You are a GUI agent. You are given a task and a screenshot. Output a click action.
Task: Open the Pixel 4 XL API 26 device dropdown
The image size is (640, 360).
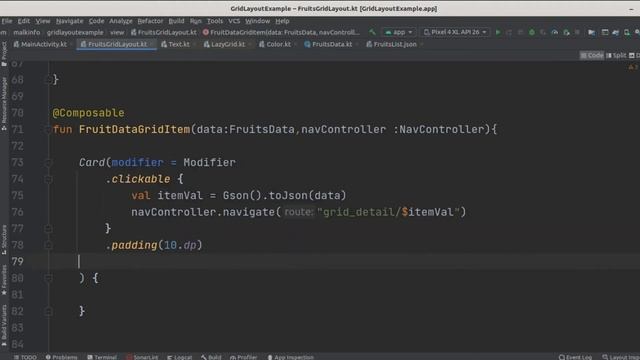455,32
